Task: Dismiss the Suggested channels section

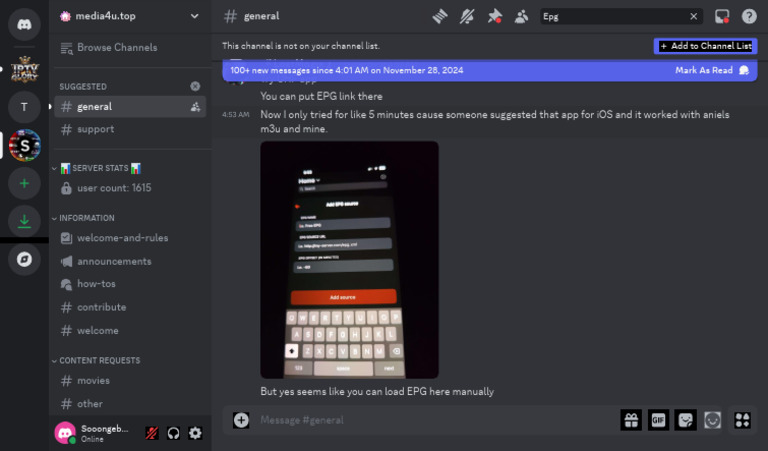Action: tap(195, 86)
